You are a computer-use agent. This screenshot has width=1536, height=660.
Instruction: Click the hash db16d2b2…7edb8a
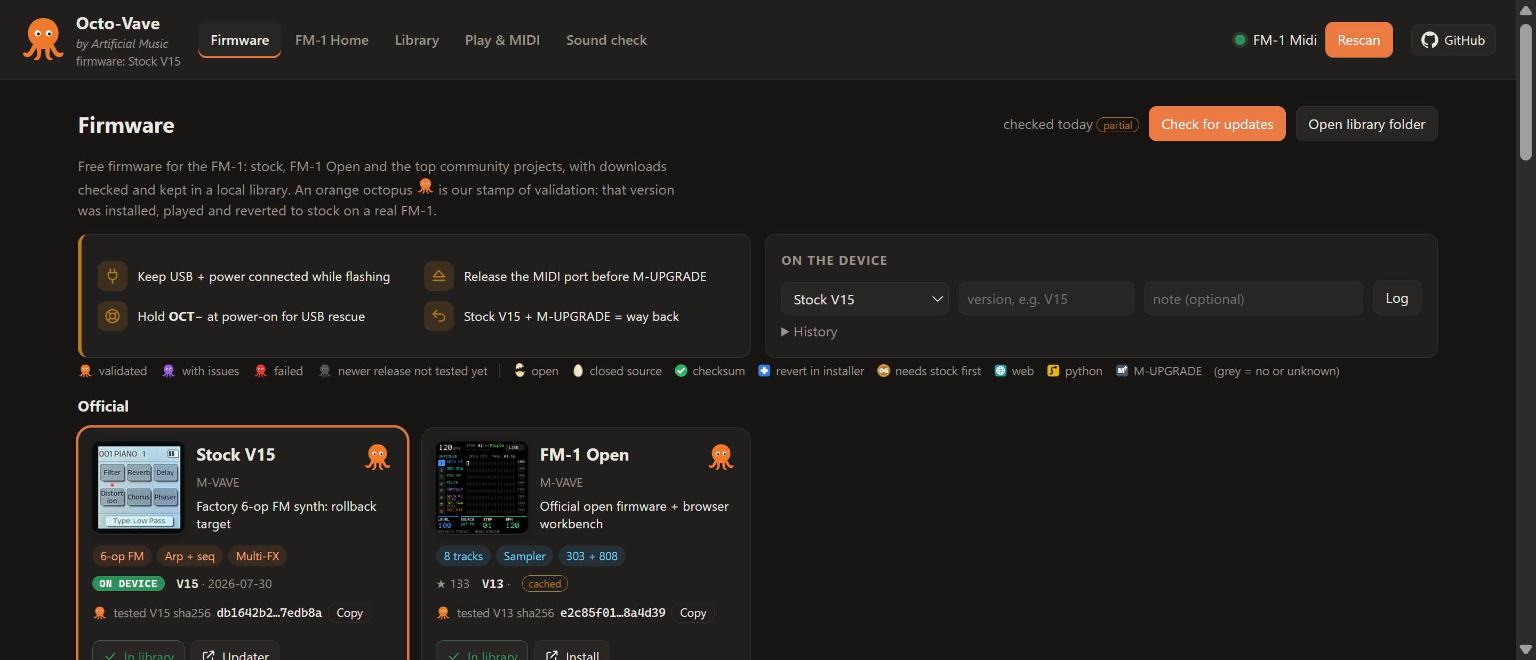click(269, 613)
